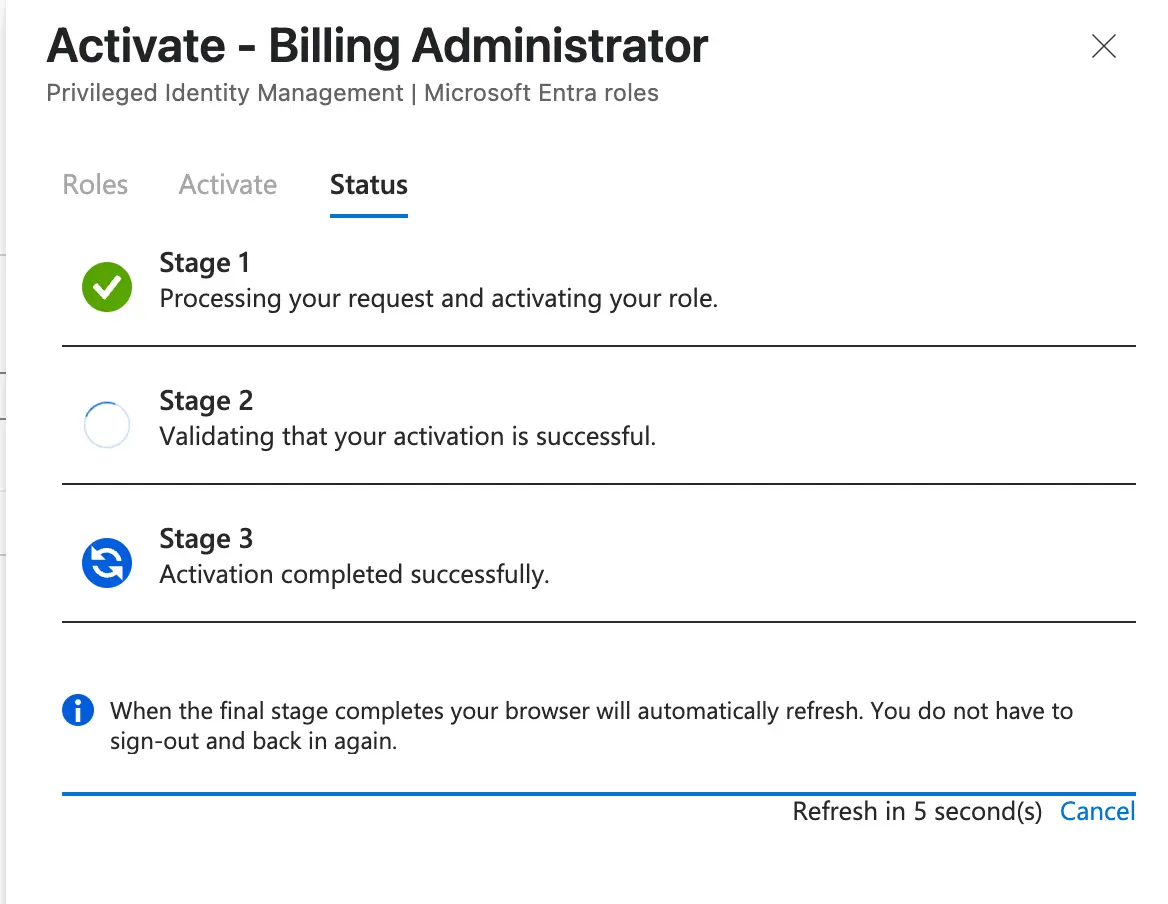Click the loading spinner beside Stage 2

pos(107,426)
